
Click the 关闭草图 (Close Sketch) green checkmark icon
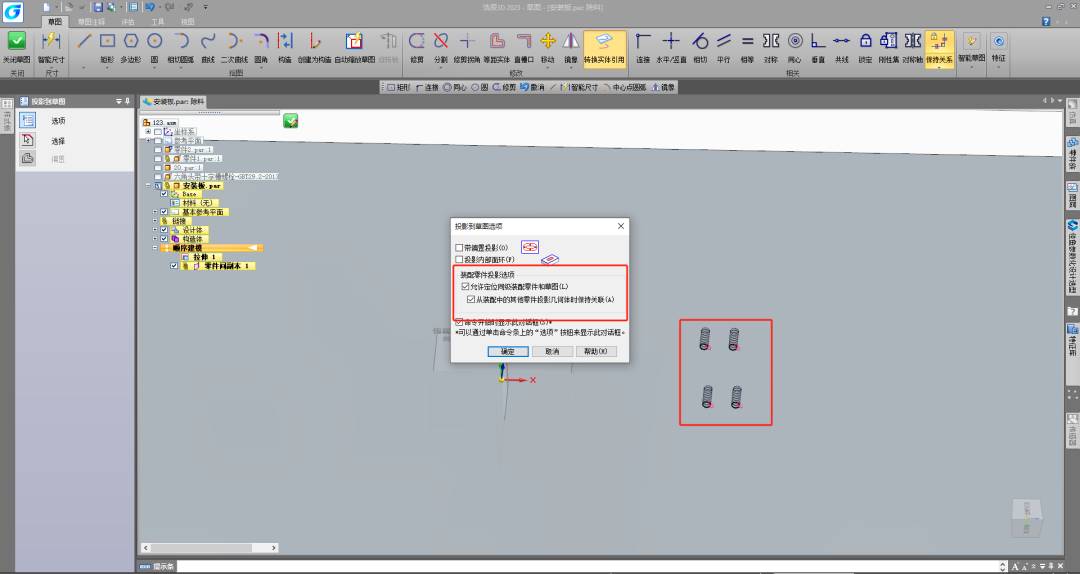[17, 41]
